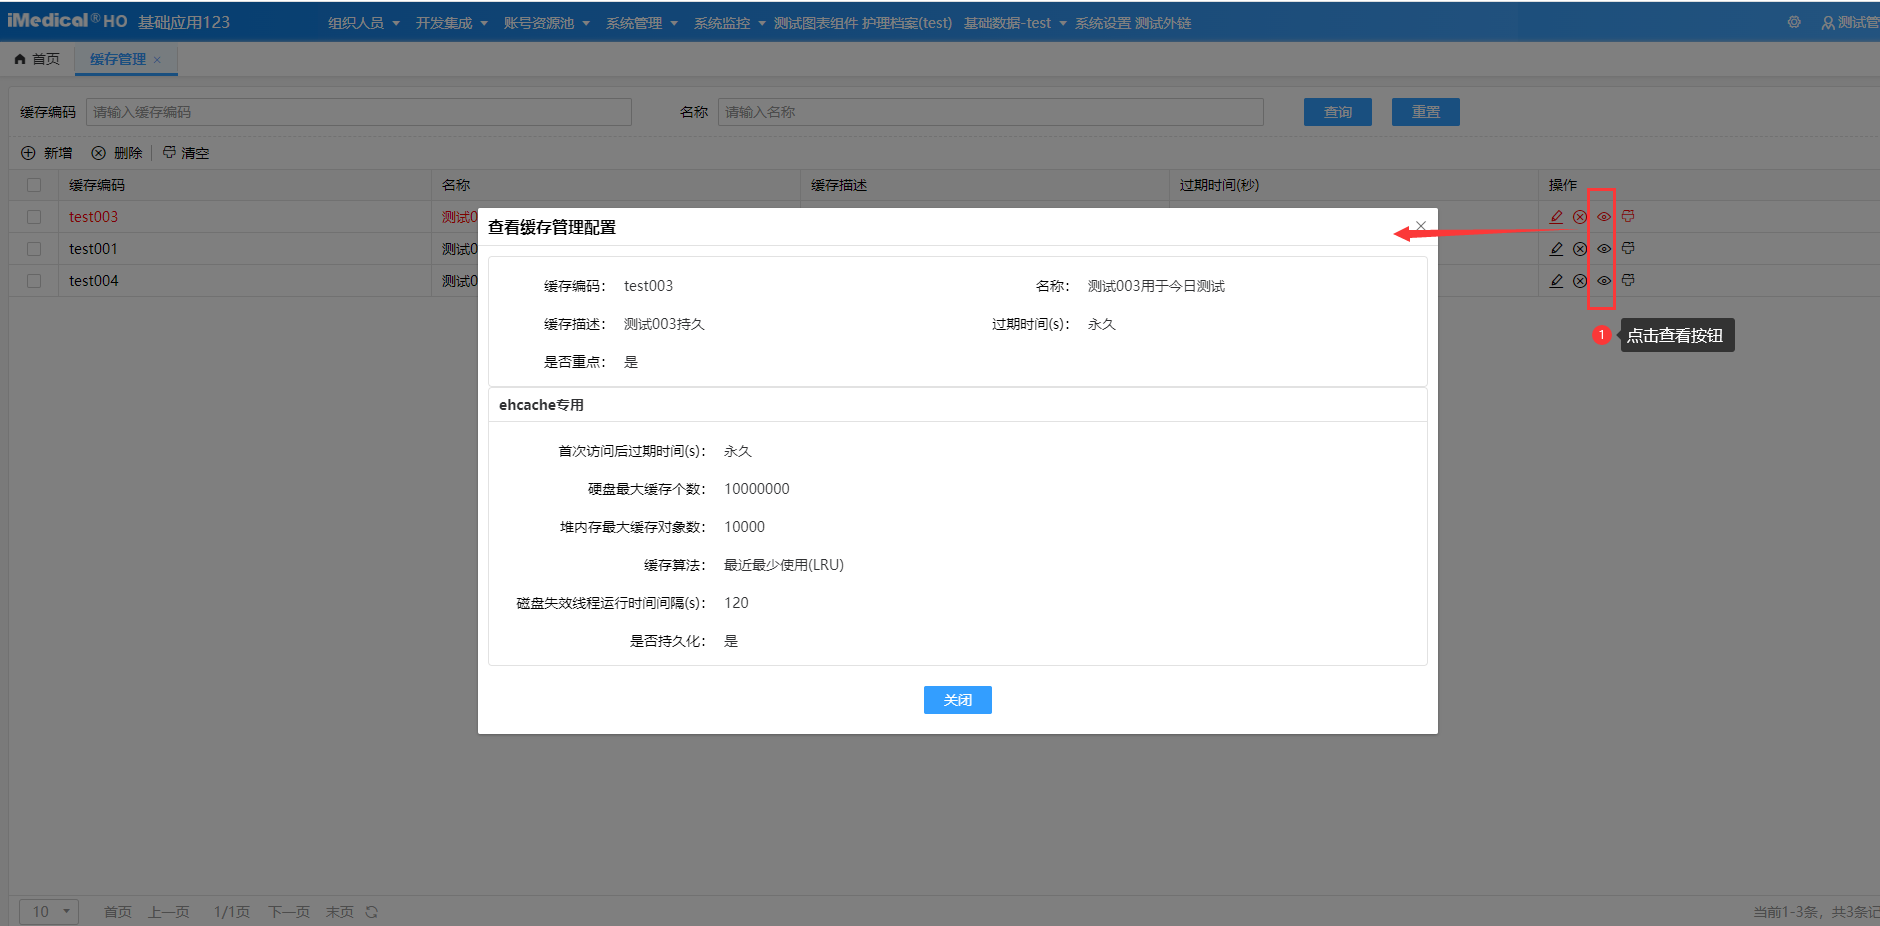This screenshot has height=926, width=1880.
Task: Click the refresh icon in pagination bar
Action: point(372,912)
